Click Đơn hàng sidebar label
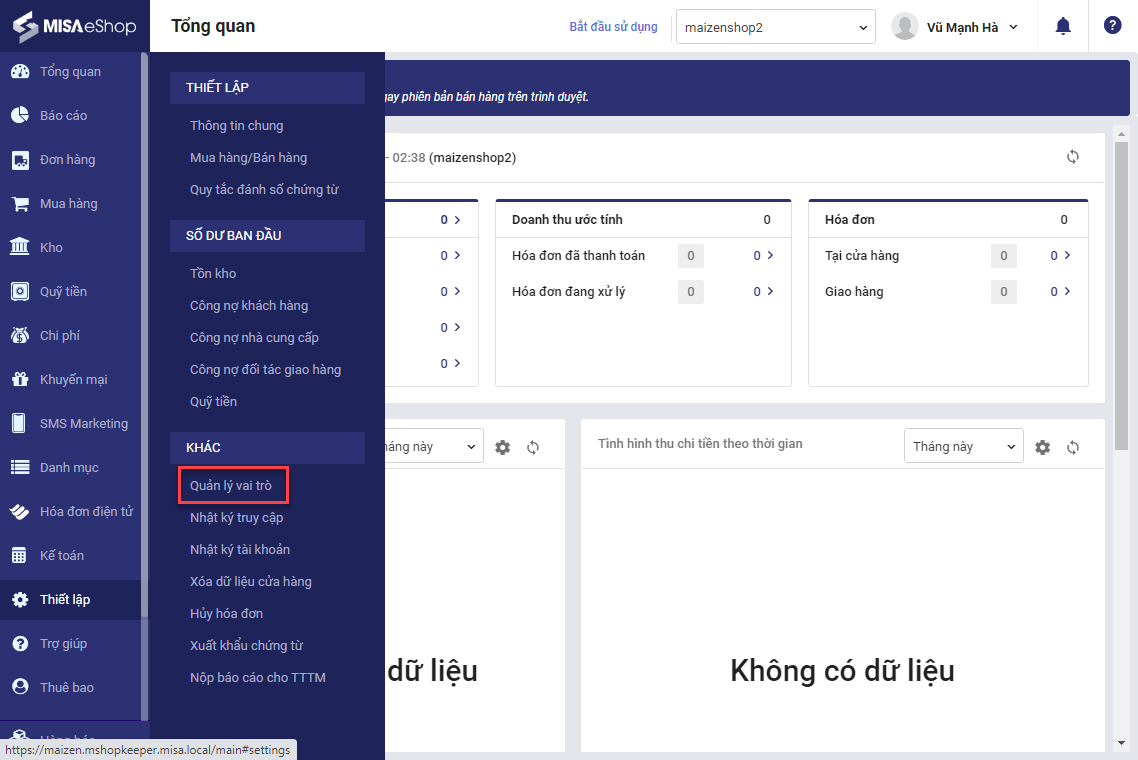Viewport: 1138px width, 760px height. (x=67, y=160)
